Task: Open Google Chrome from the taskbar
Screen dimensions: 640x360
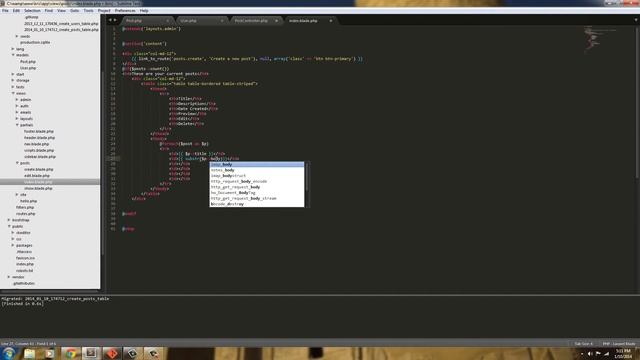Action: point(71,353)
